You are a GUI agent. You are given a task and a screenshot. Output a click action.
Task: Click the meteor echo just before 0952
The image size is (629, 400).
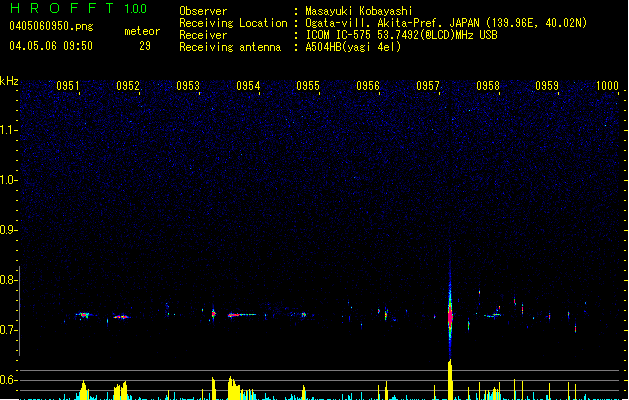point(121,317)
